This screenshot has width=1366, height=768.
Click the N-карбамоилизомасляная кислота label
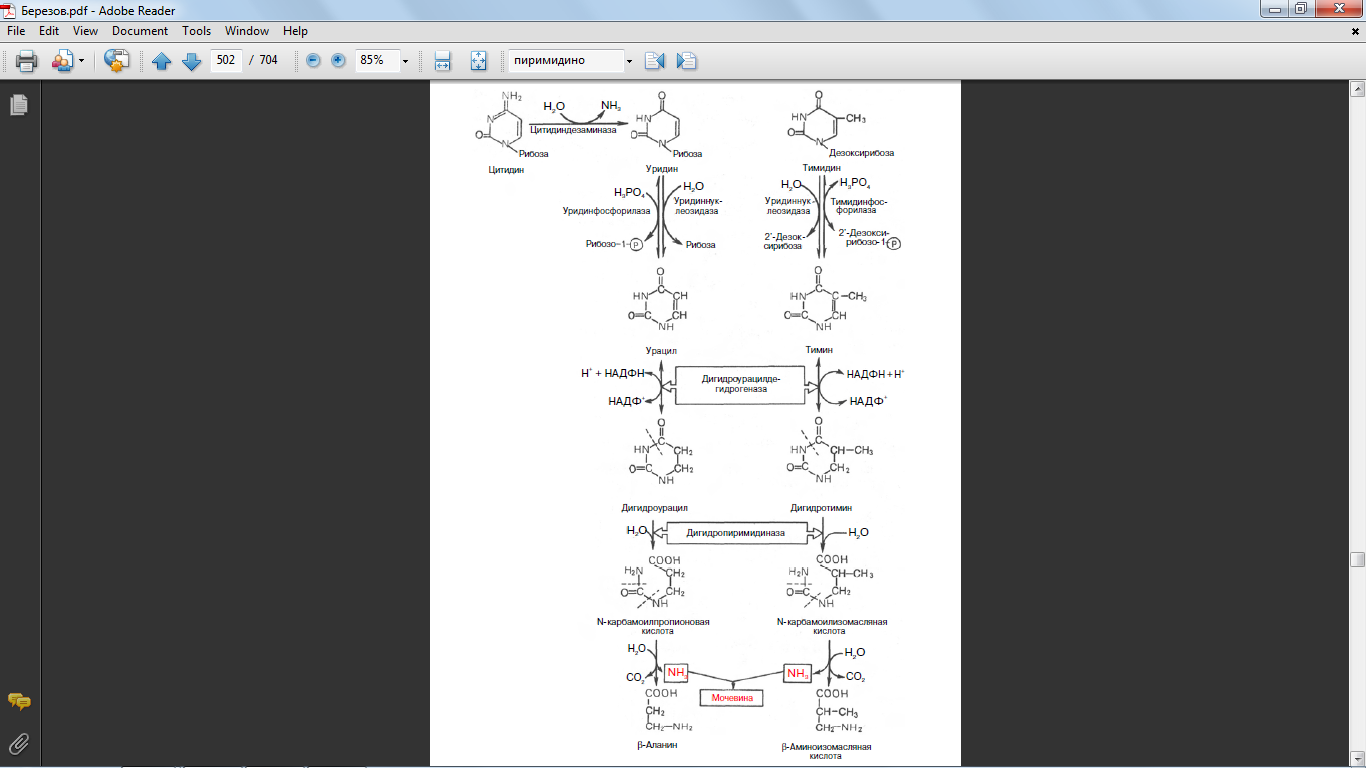pos(832,626)
